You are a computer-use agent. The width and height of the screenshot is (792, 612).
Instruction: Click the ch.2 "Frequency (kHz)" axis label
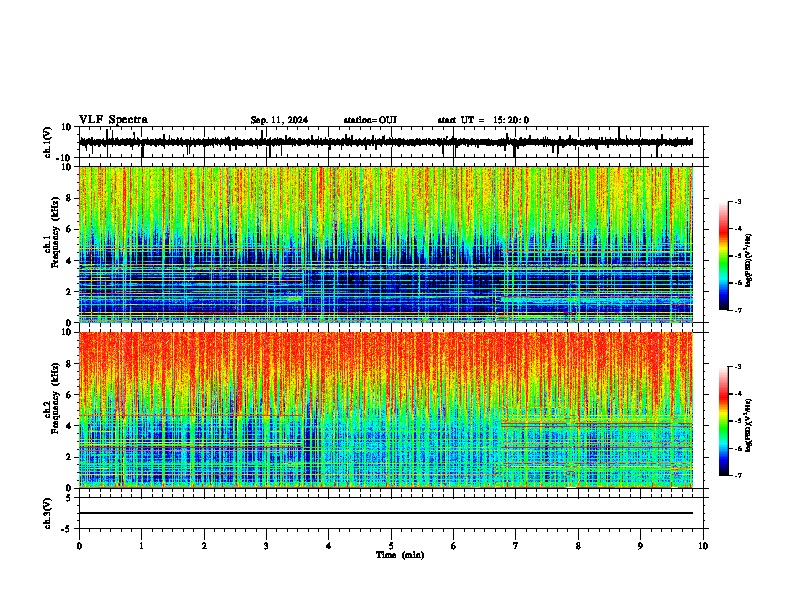pos(55,398)
